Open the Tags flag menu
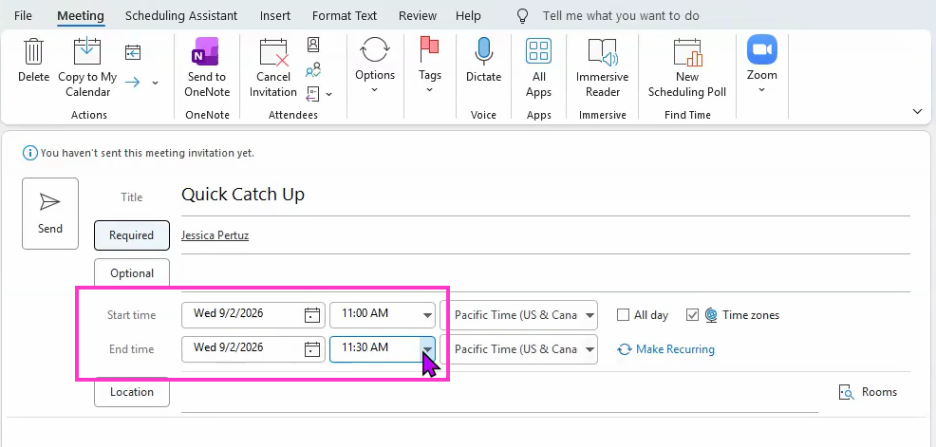Screen dimensions: 936x447 [429, 50]
